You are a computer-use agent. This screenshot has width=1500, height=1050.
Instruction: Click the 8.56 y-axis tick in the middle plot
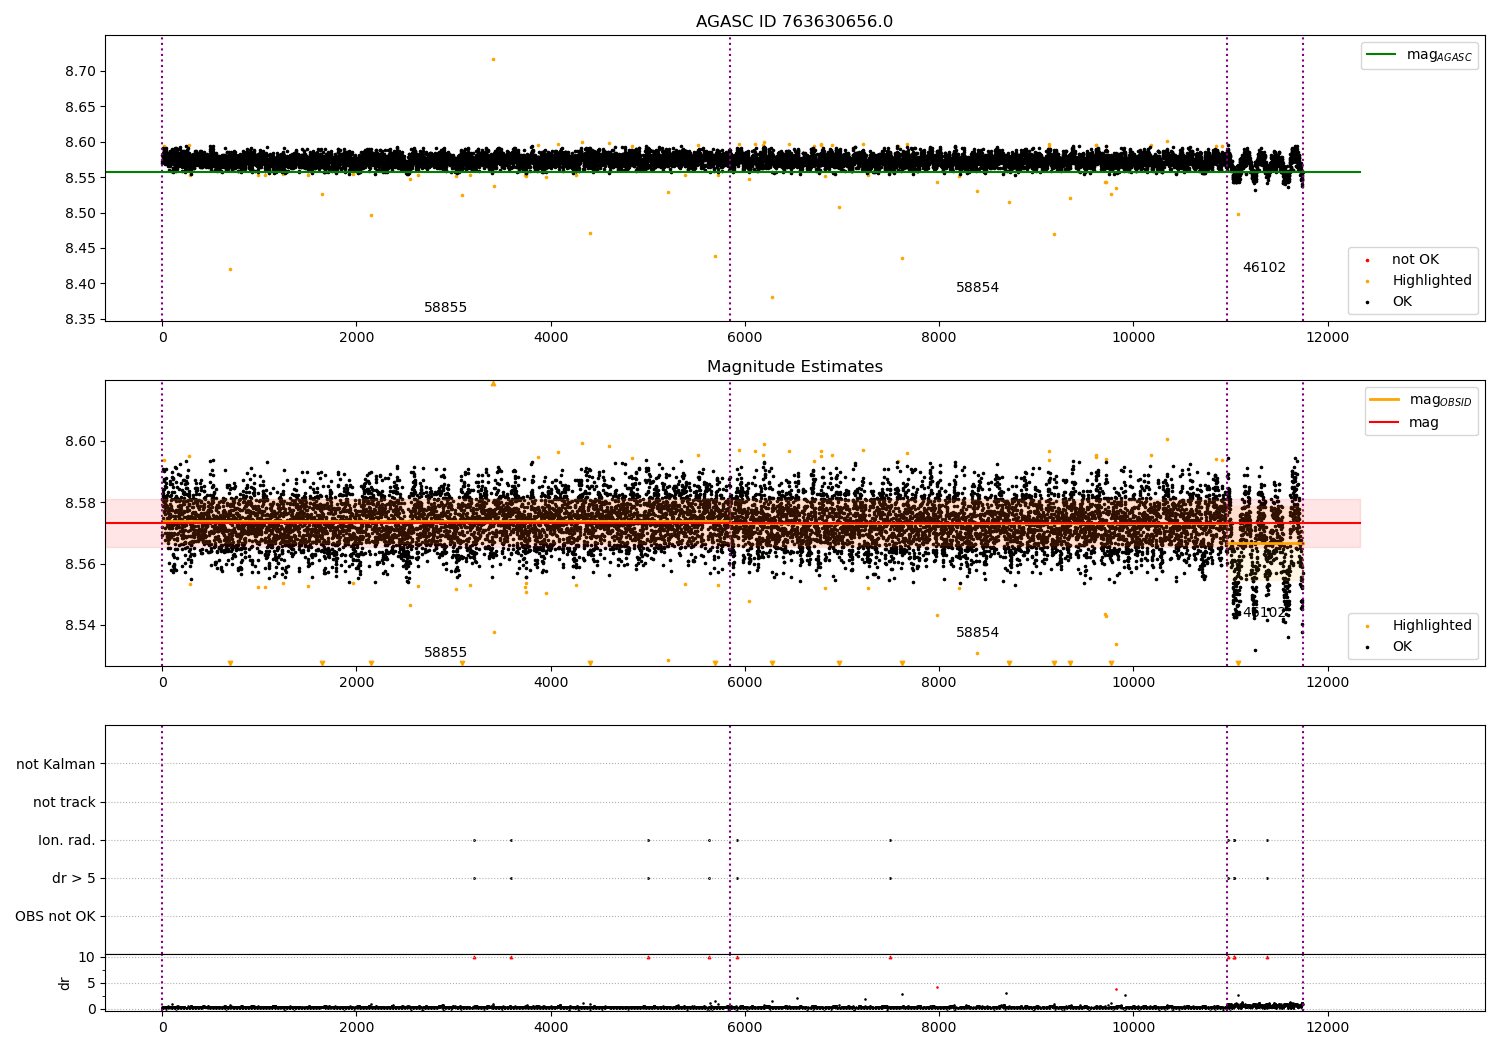coord(82,565)
